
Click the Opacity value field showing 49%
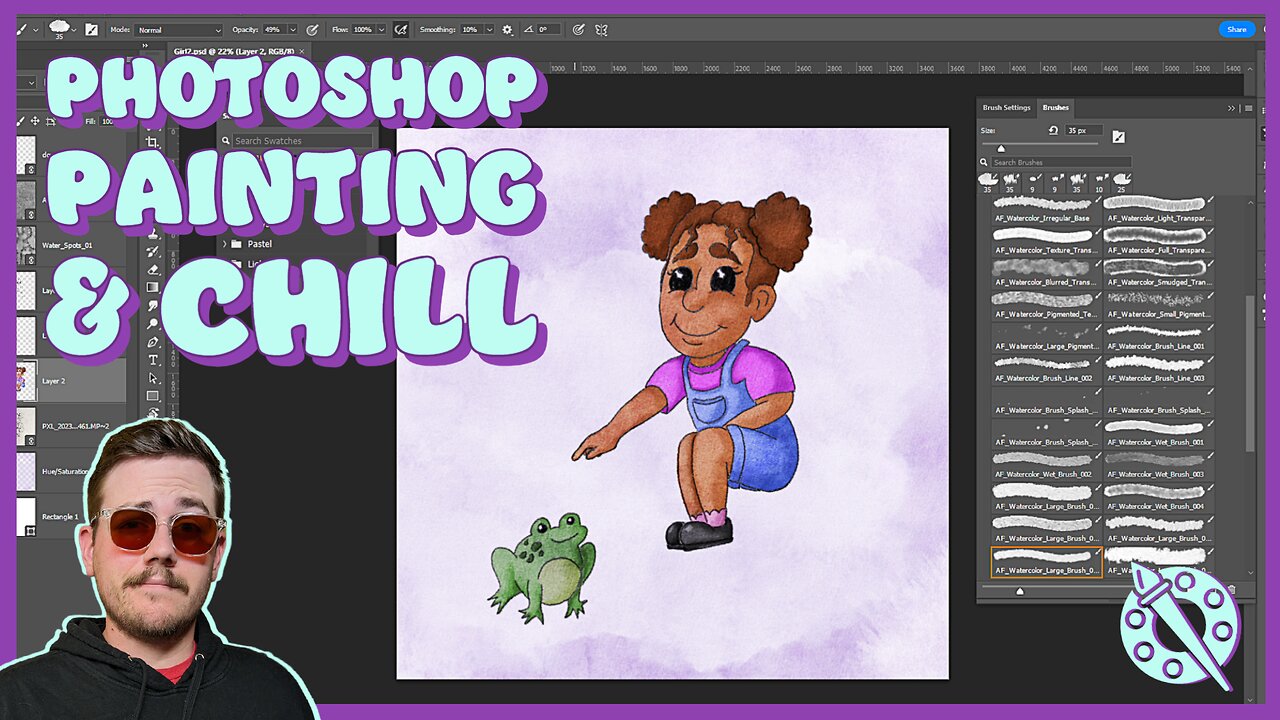[275, 30]
